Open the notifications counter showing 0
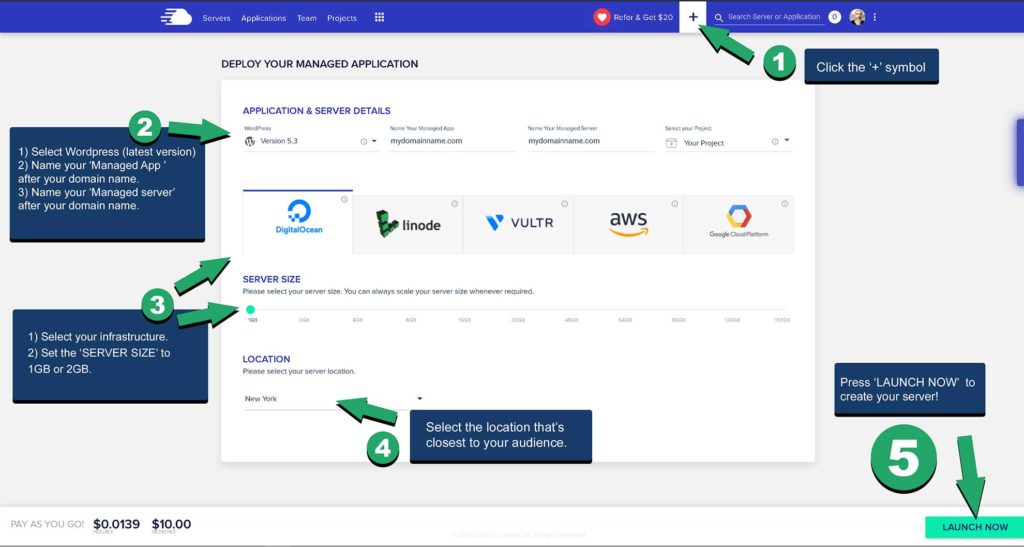Image resolution: width=1024 pixels, height=547 pixels. coord(835,17)
